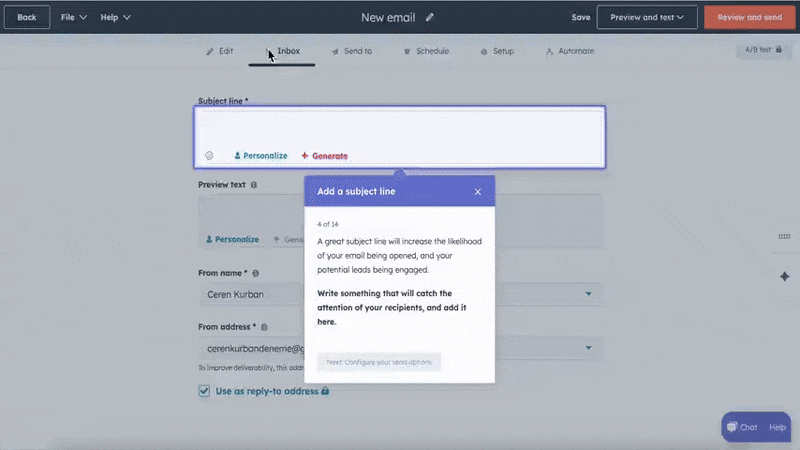Click the lock icon beside reply-to address
This screenshot has width=800, height=450.
[325, 391]
